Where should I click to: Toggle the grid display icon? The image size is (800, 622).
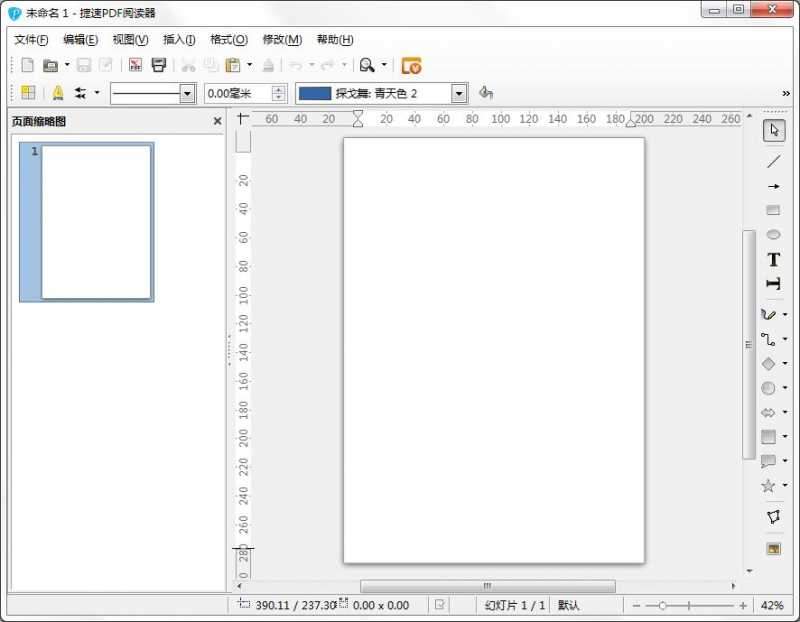pos(28,93)
